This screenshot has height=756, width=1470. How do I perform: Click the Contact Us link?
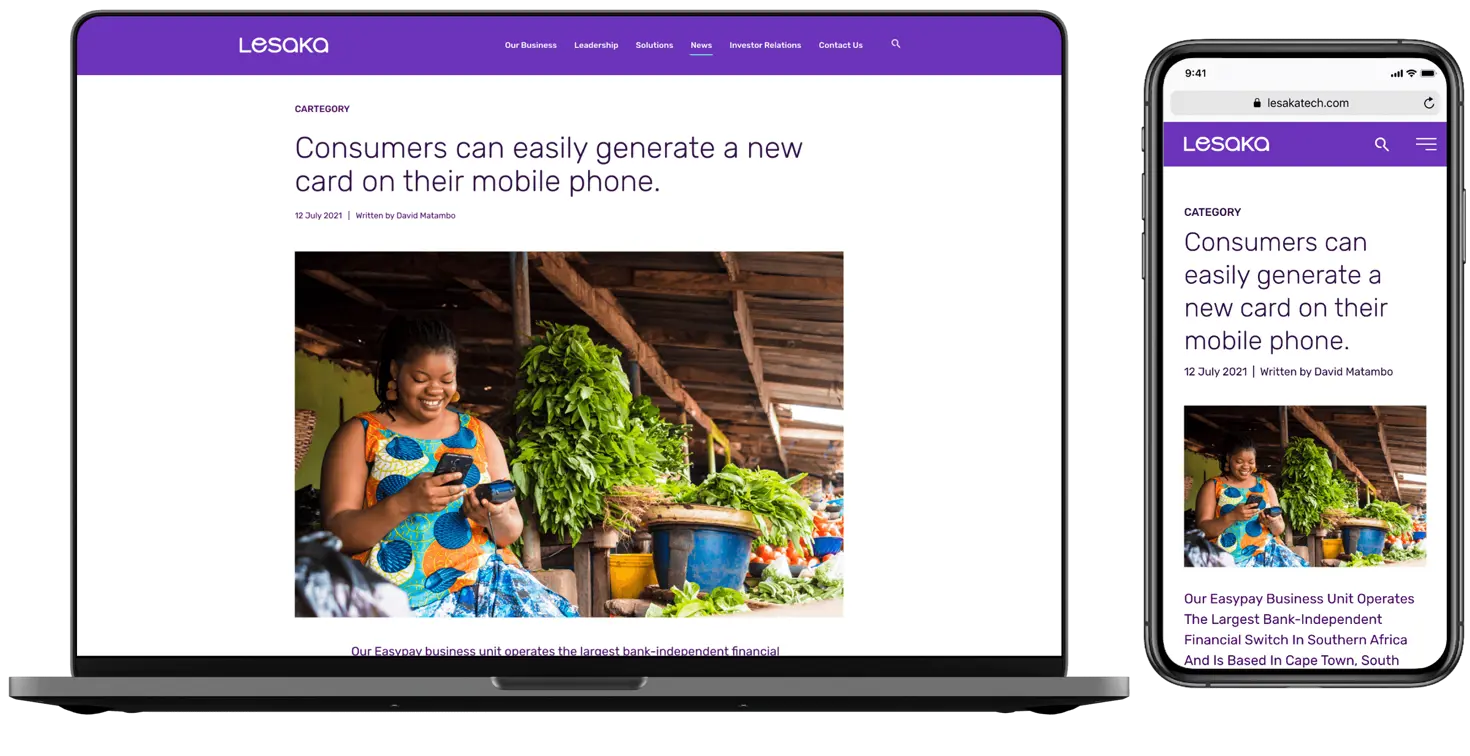[x=840, y=45]
